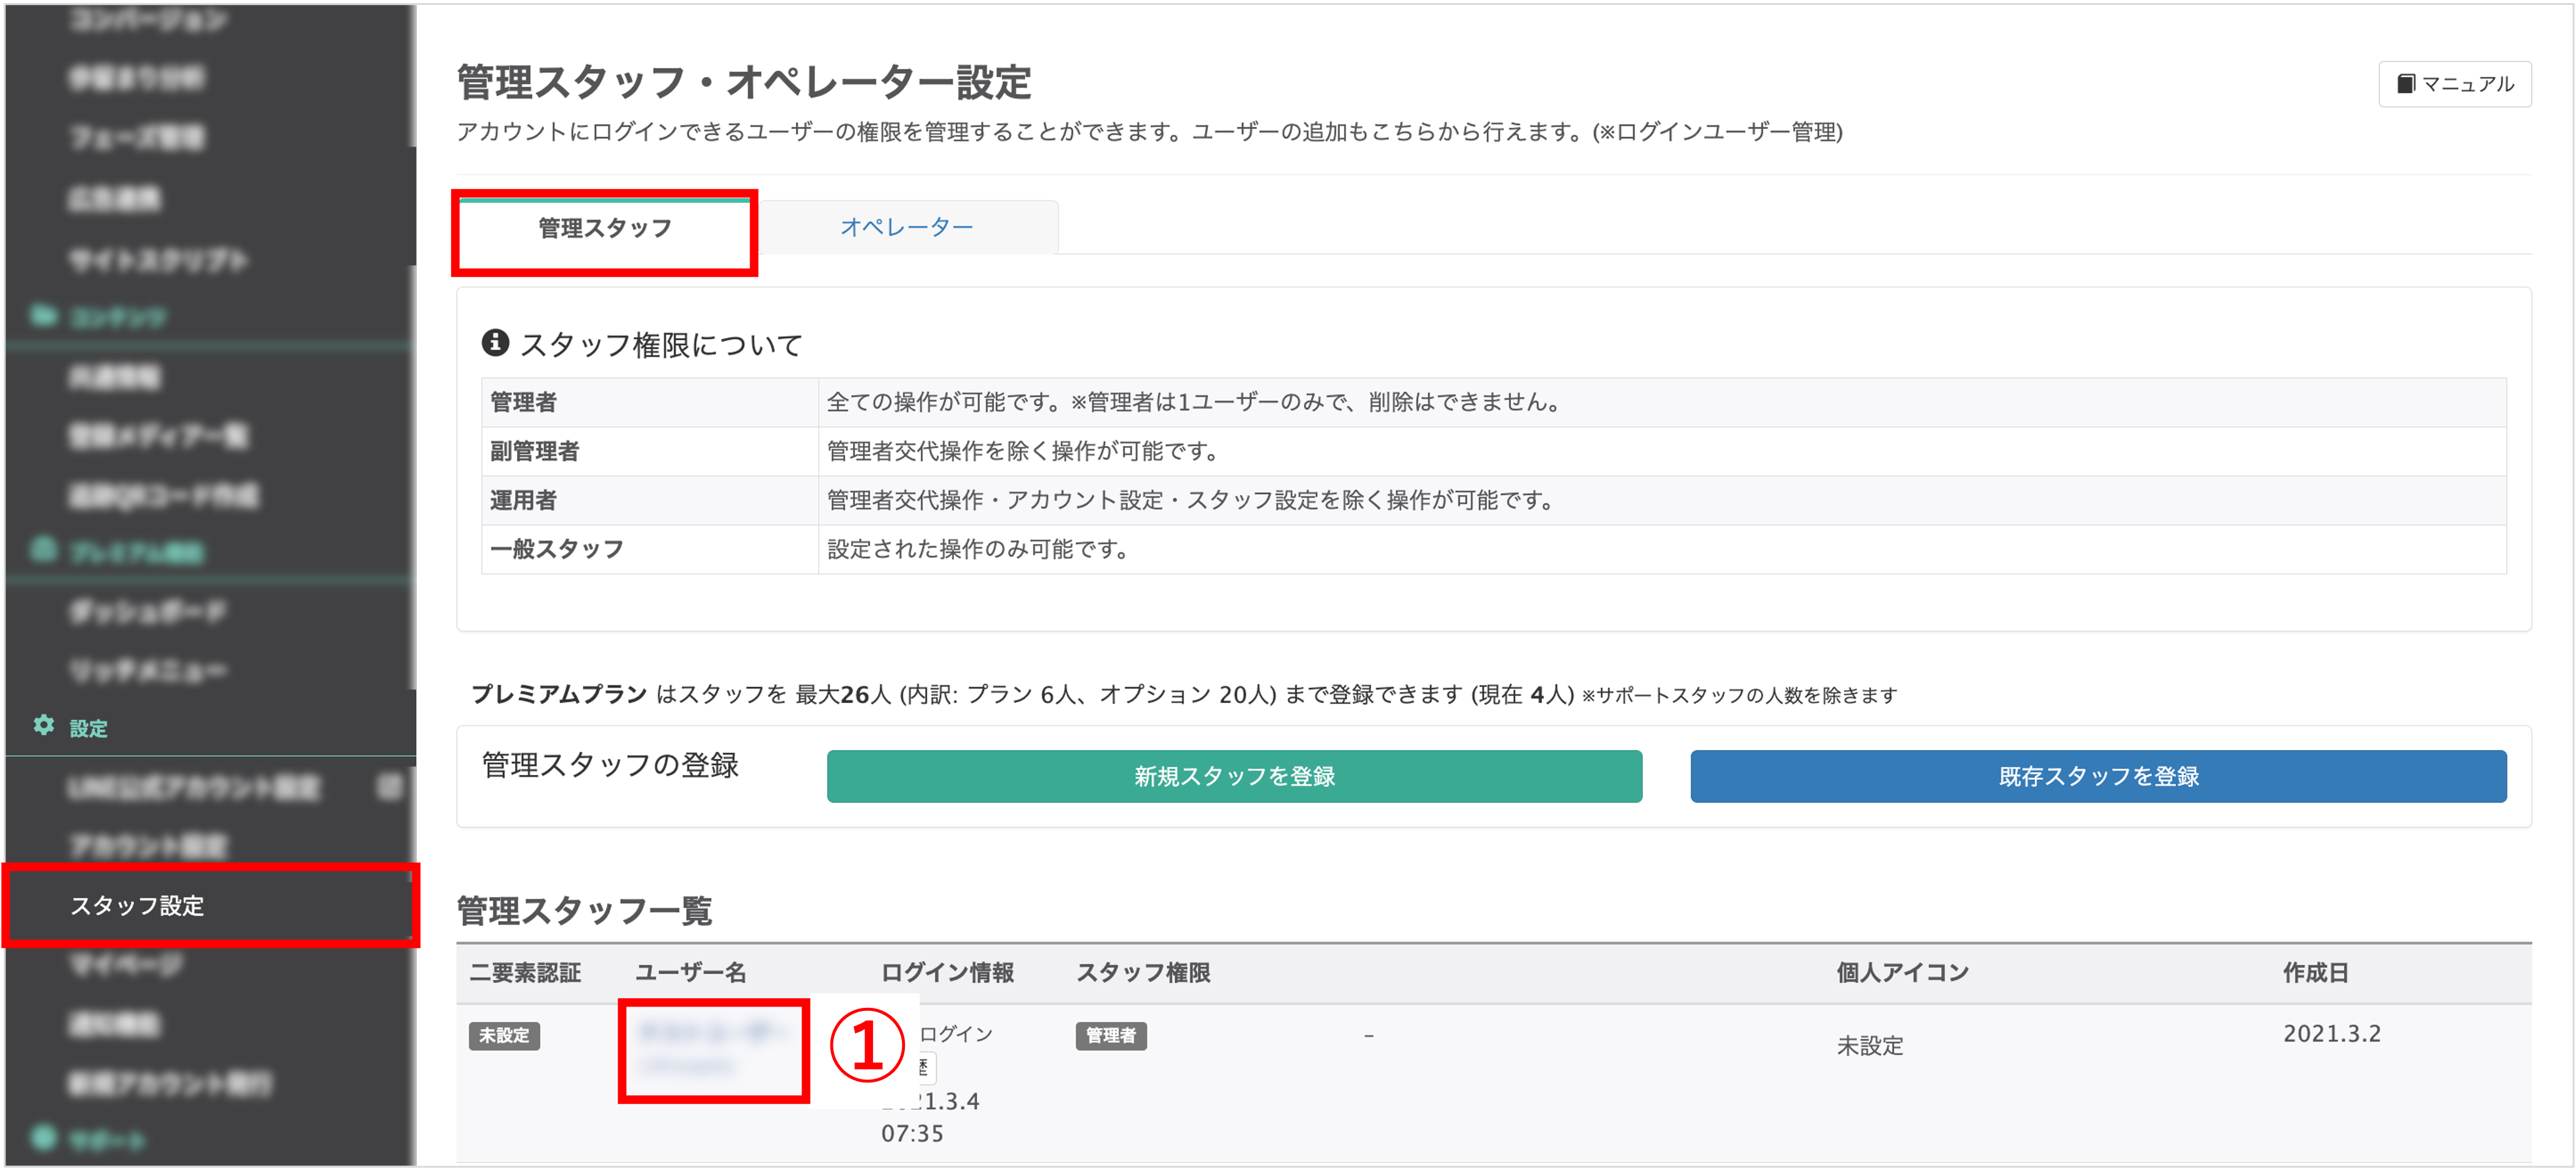Screen dimensions: 2576x1168
Task: Click the 未設定 text under 個人アイコン
Action: 1871,1046
